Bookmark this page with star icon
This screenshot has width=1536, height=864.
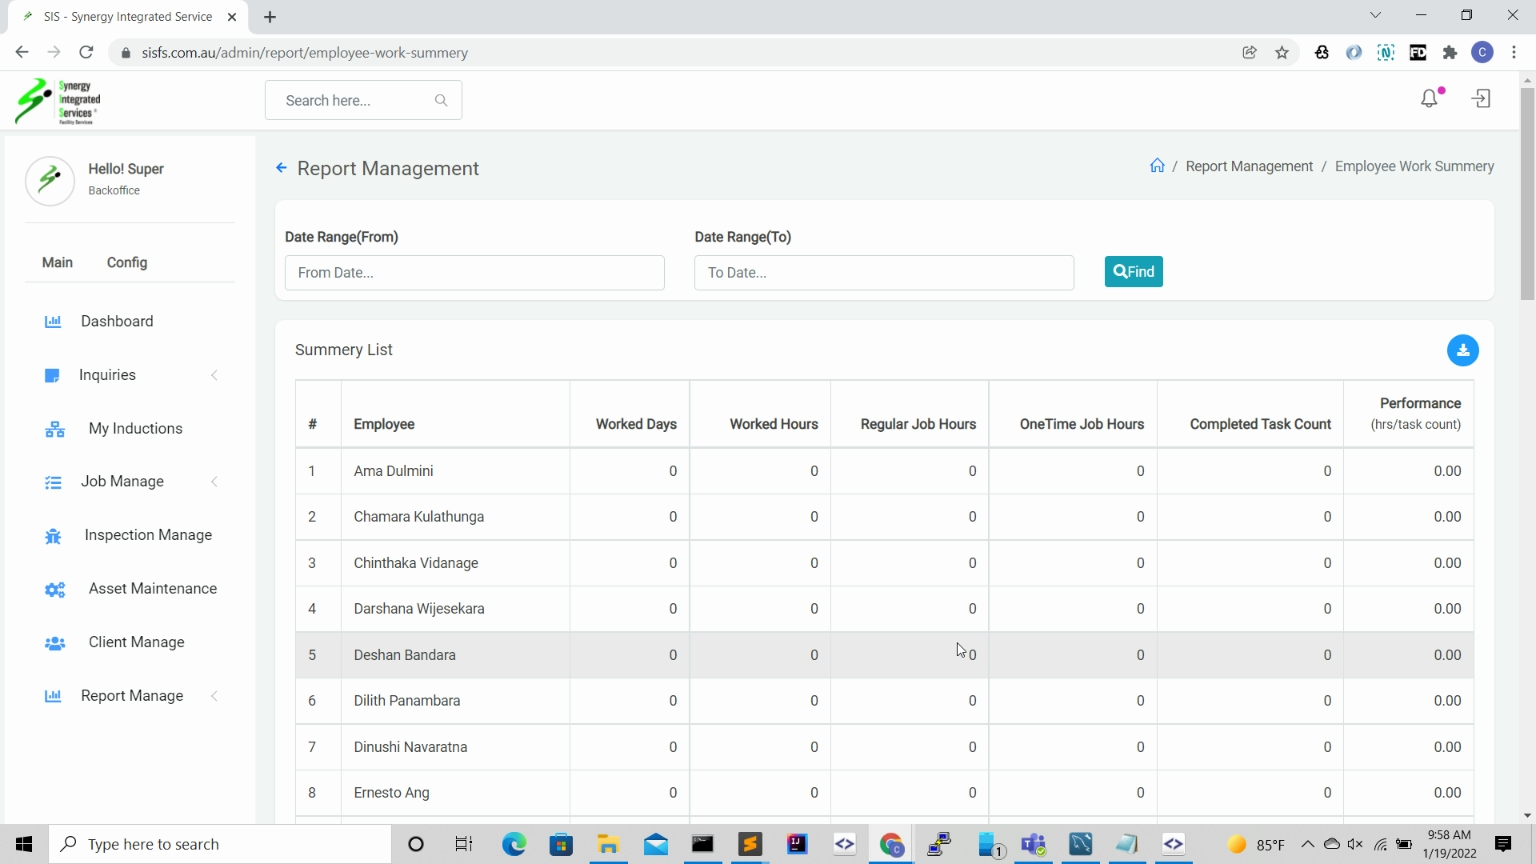click(1282, 53)
